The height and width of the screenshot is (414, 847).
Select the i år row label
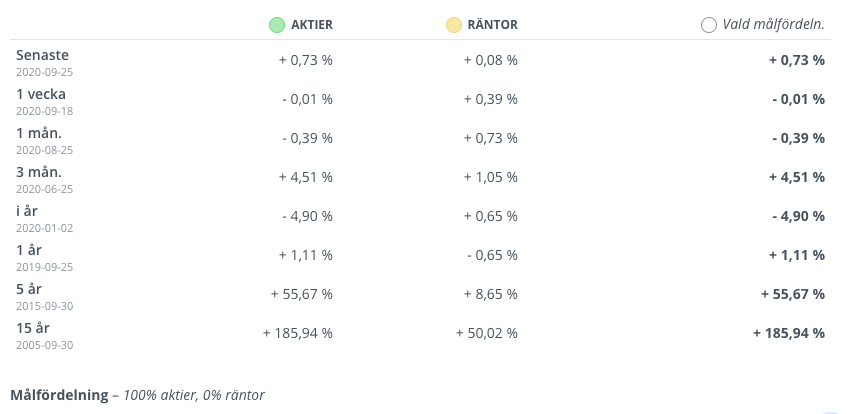[27, 211]
